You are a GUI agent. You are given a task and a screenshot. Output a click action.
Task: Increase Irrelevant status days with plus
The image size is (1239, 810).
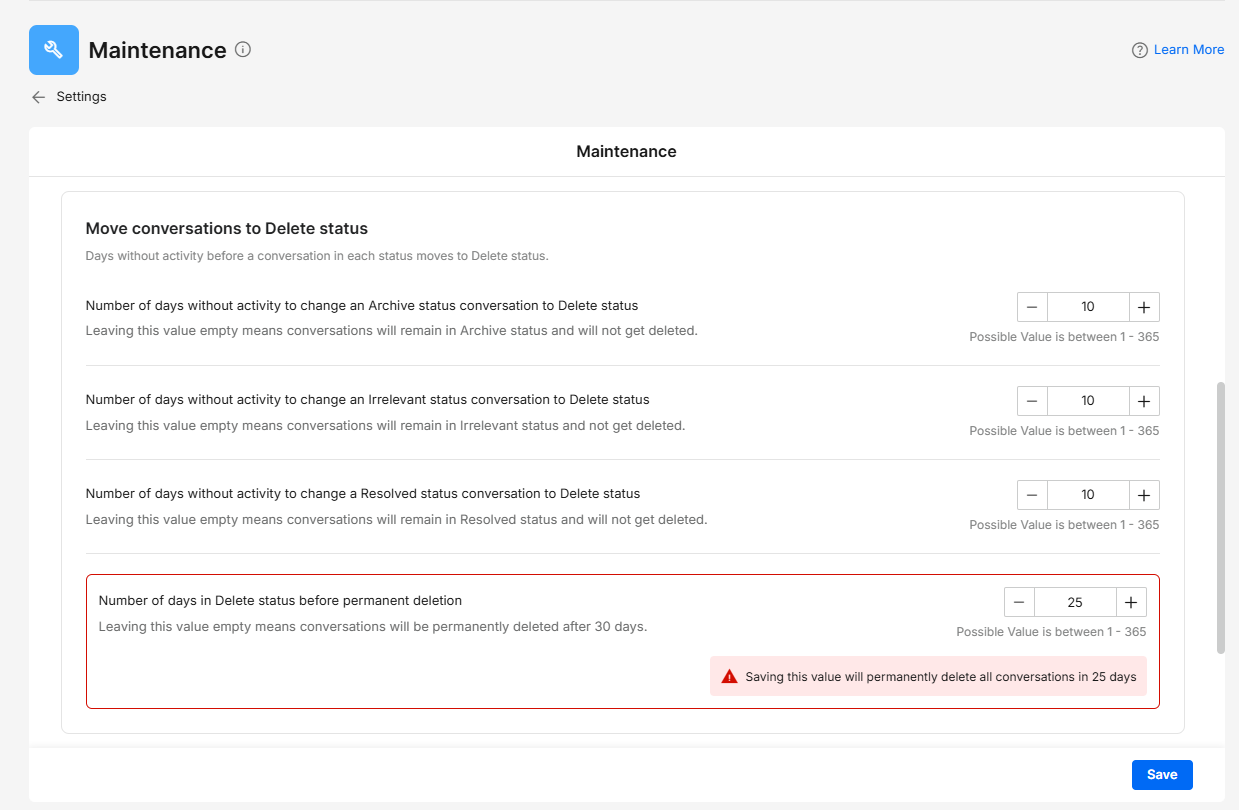pos(1144,401)
